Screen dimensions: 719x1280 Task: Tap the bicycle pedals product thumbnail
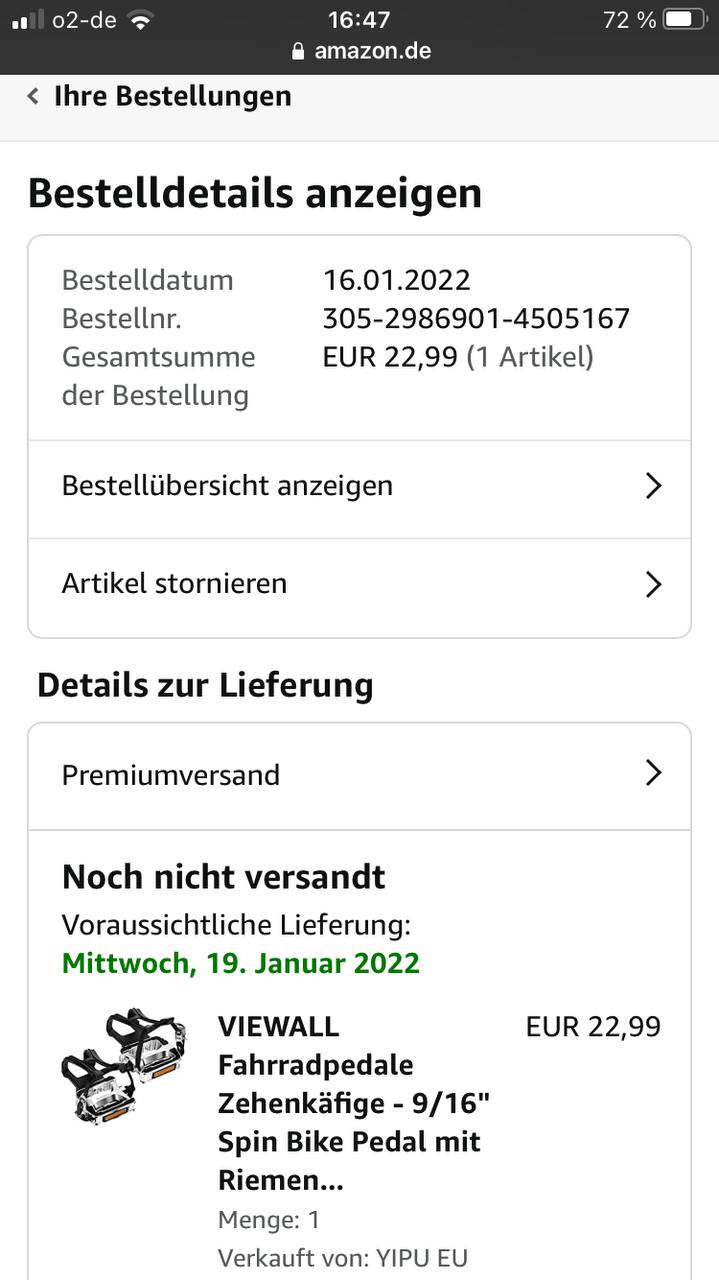coord(124,1066)
